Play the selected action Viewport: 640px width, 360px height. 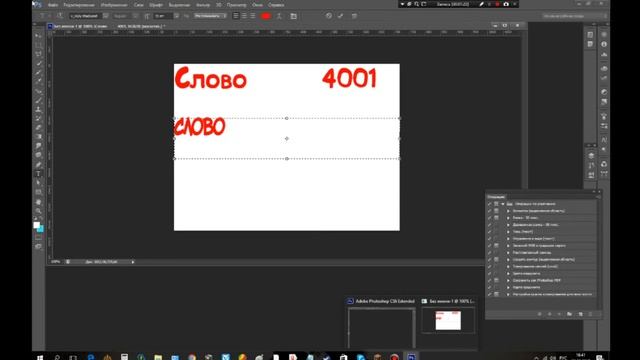point(560,314)
